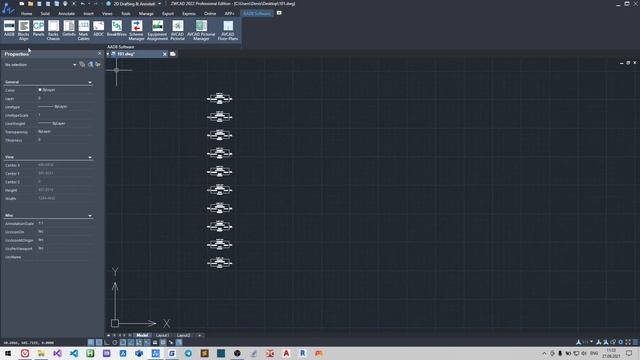Click the Select Objects icon in Properties panel

(x=90, y=64)
